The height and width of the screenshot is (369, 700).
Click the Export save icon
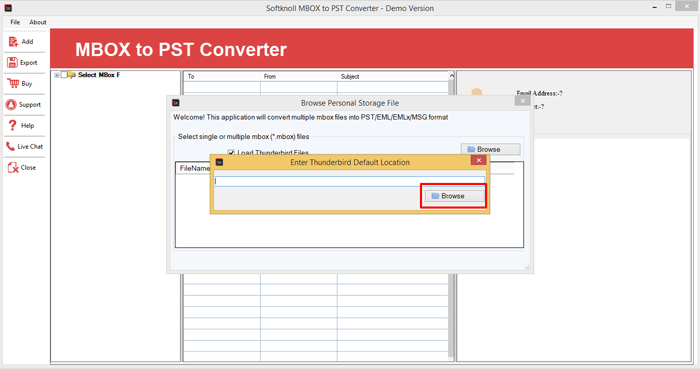tap(12, 62)
